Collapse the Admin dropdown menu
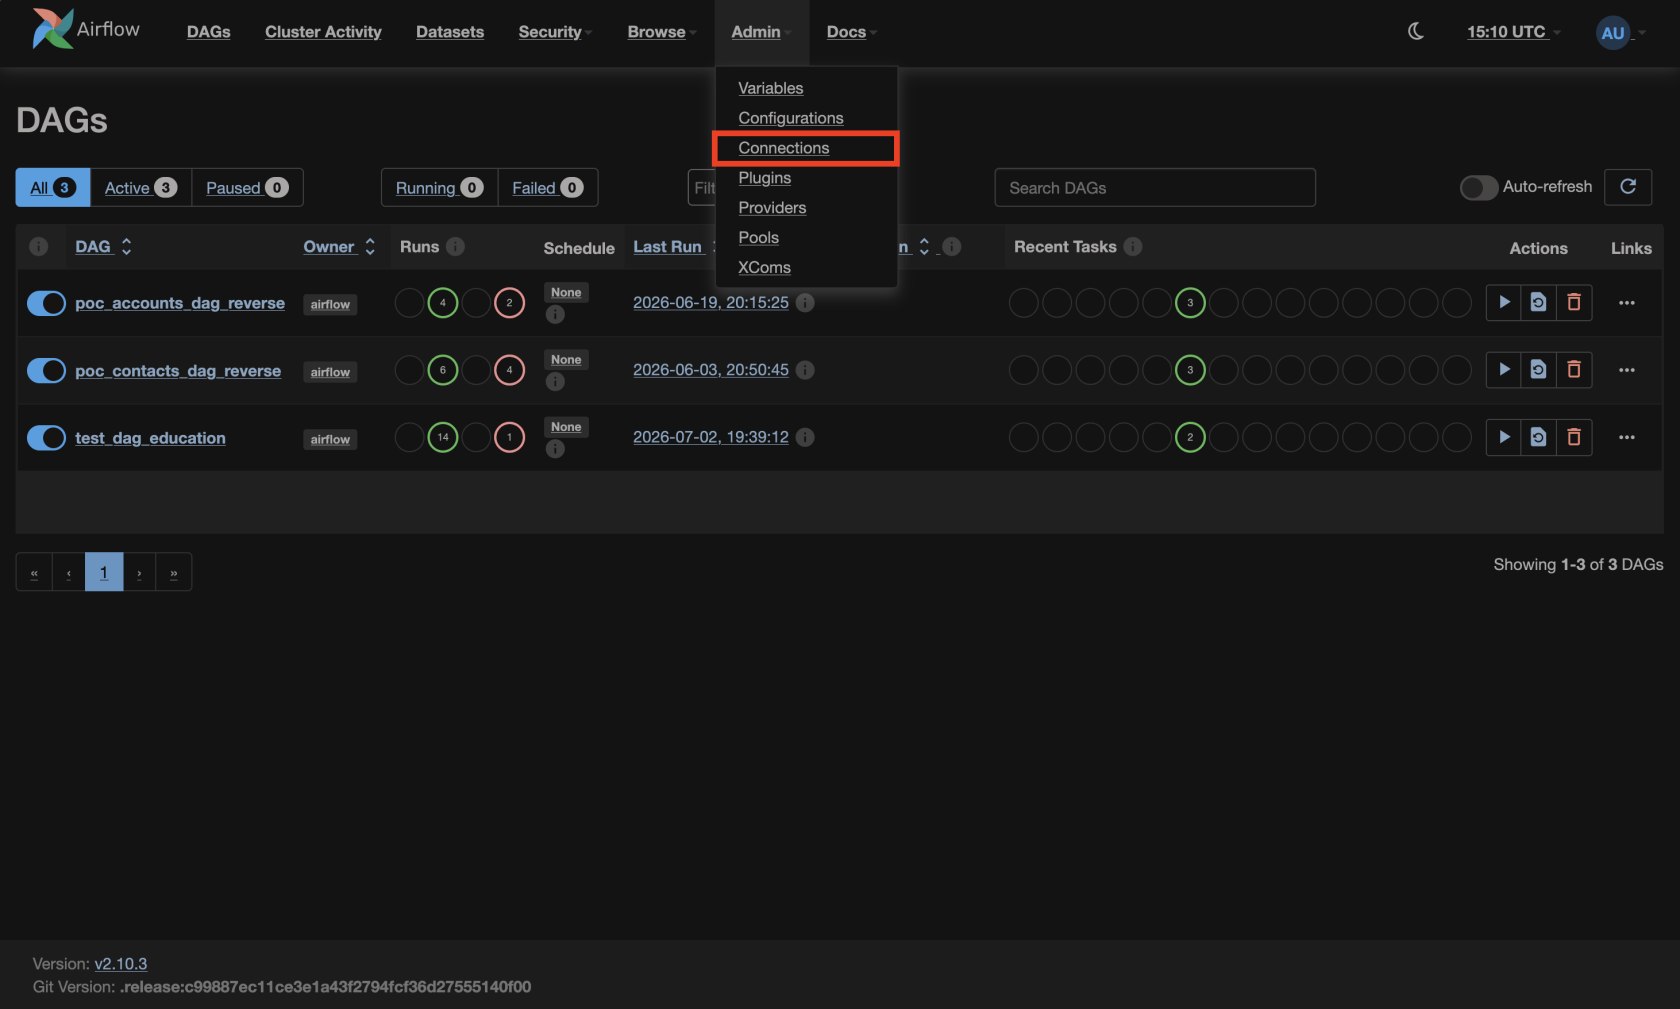1680x1009 pixels. coord(761,32)
